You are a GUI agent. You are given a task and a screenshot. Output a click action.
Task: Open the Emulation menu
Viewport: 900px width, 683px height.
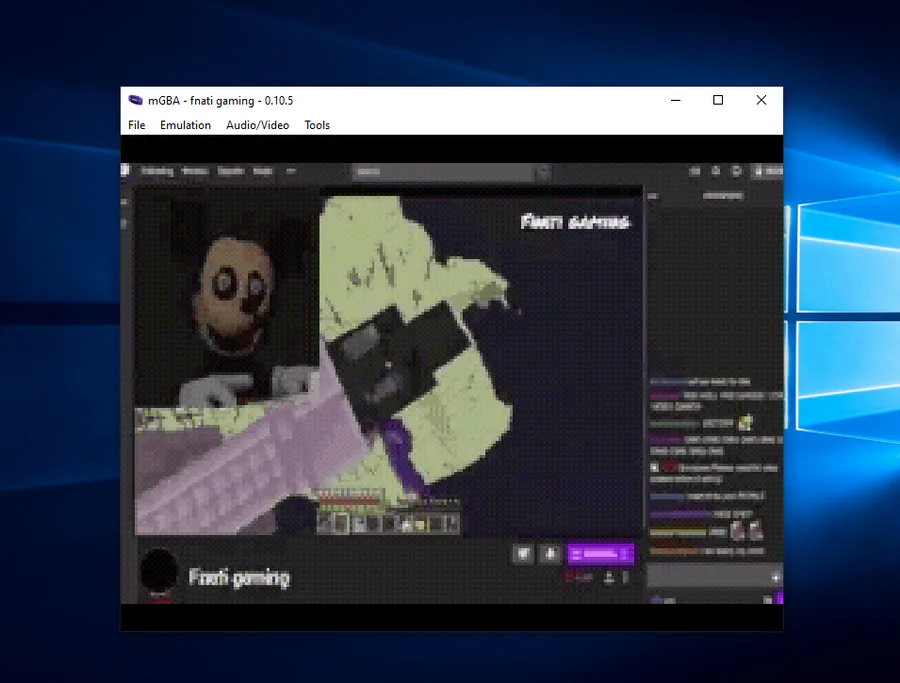point(185,125)
